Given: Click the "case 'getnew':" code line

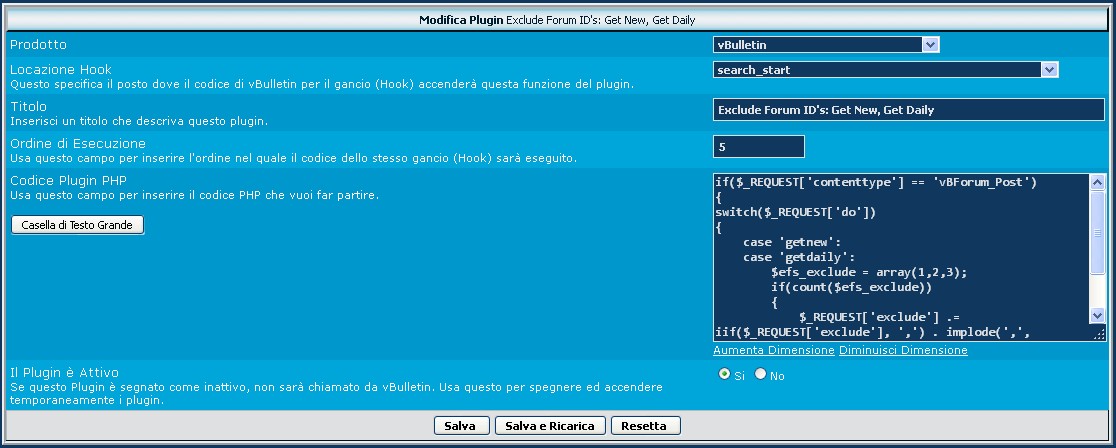Looking at the screenshot, I should pyautogui.click(x=784, y=241).
